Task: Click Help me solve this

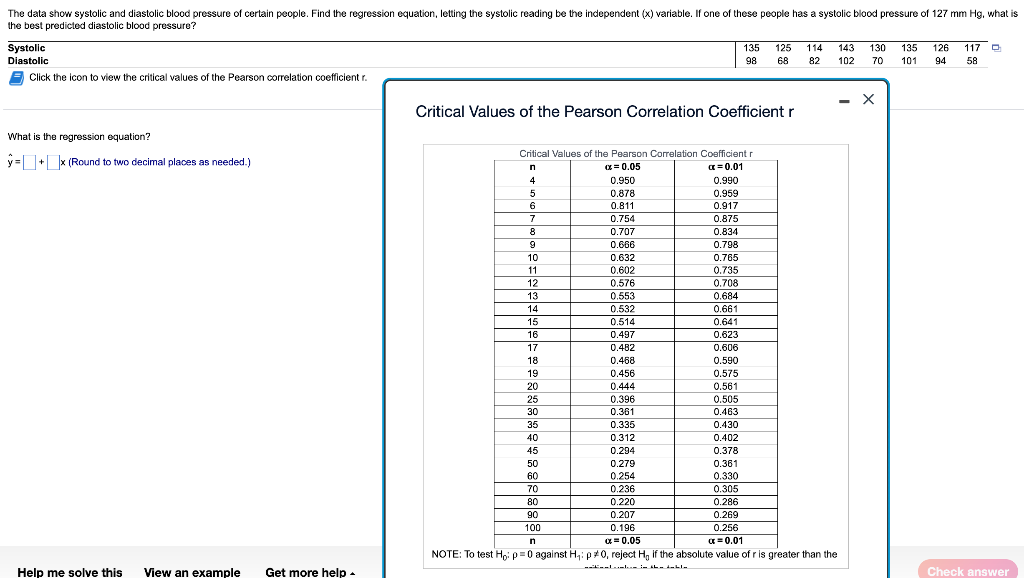Action: pos(70,572)
